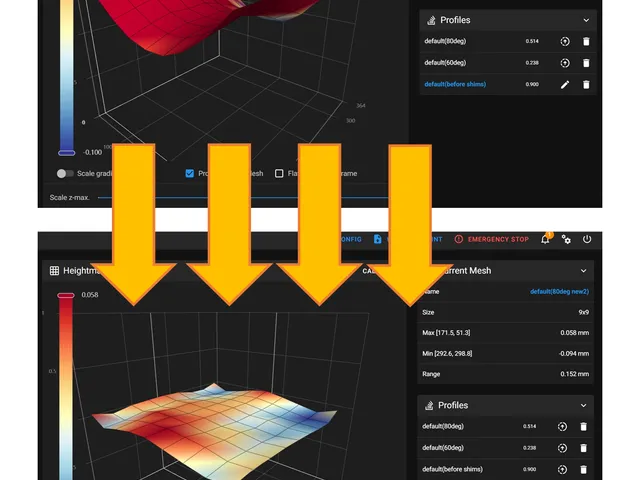Delete default(80deg) profile in upper screenshot
The image size is (640, 480).
[x=586, y=41]
